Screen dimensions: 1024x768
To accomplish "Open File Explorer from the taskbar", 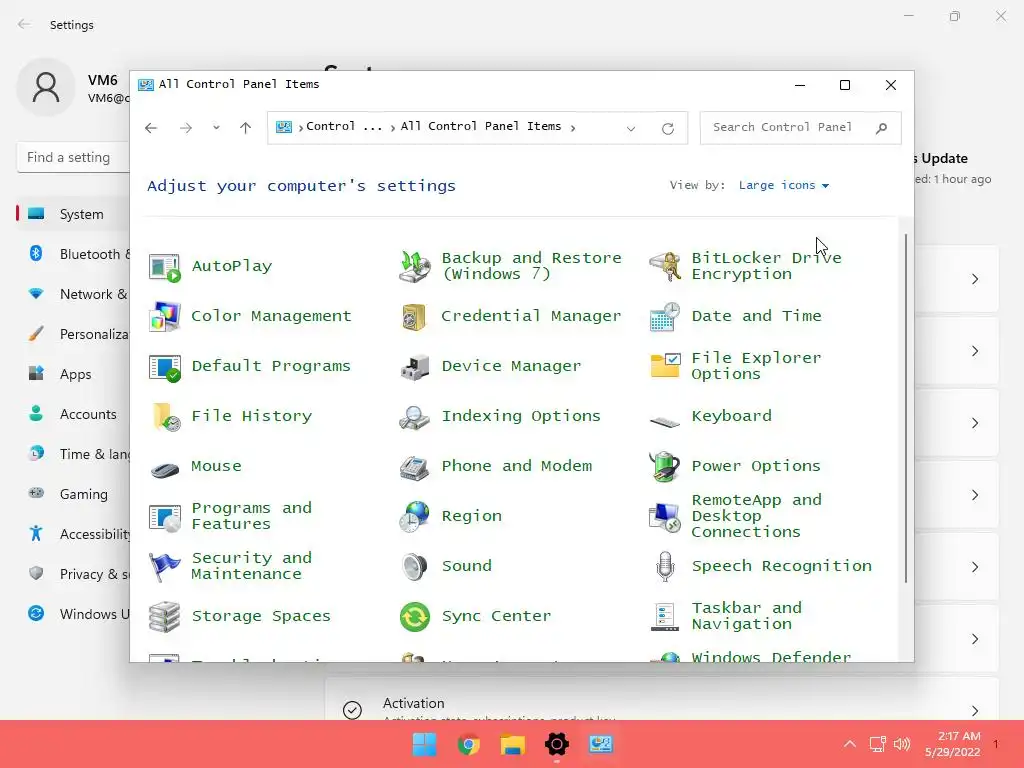I will point(513,744).
